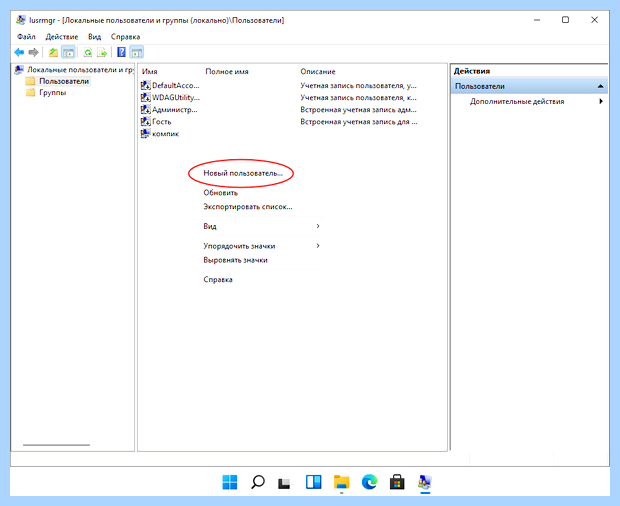Select Локальные пользователи и группы root node
This screenshot has height=506, width=620.
(80, 70)
